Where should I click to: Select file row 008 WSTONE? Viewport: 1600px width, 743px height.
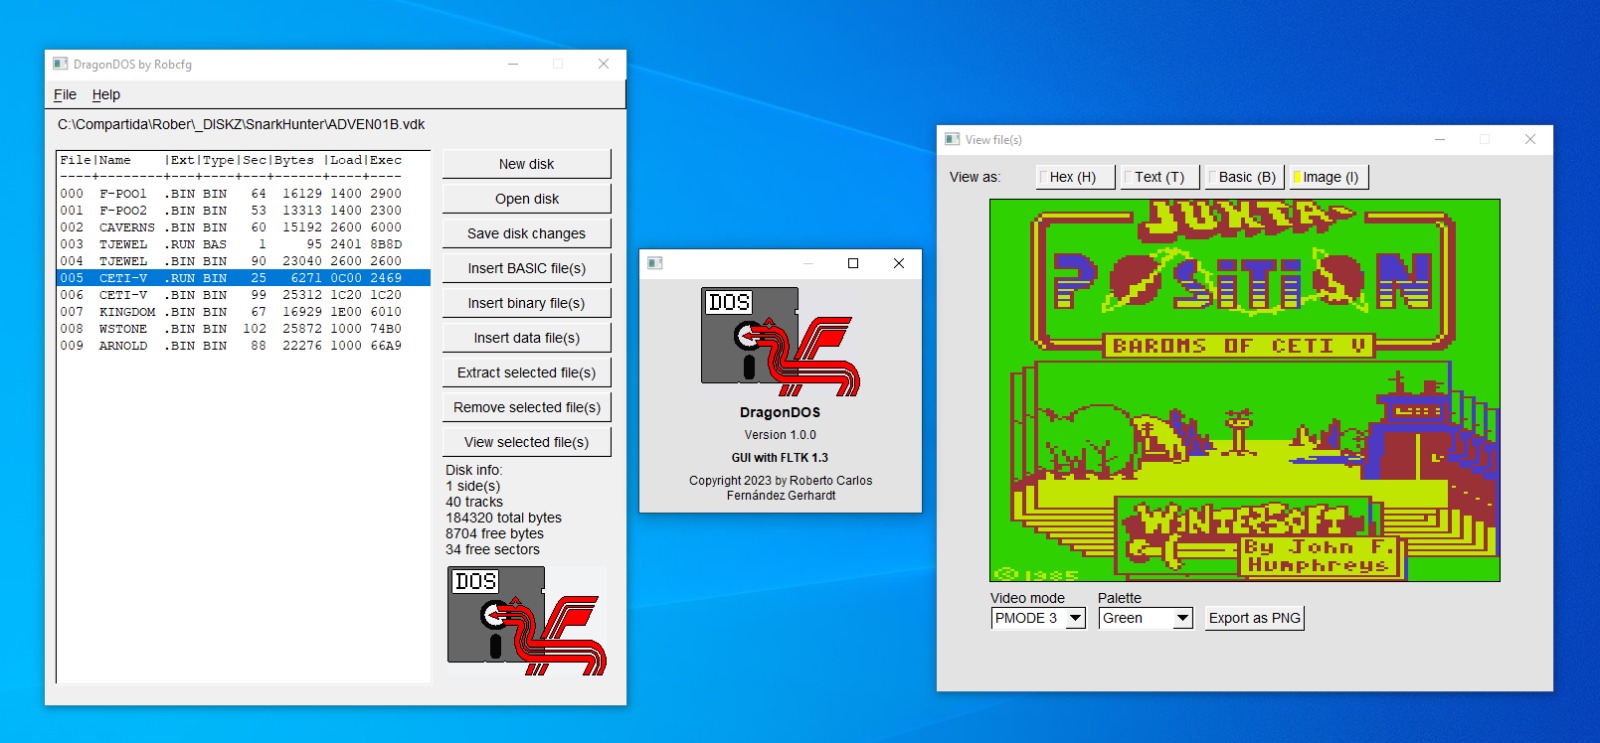coord(243,329)
